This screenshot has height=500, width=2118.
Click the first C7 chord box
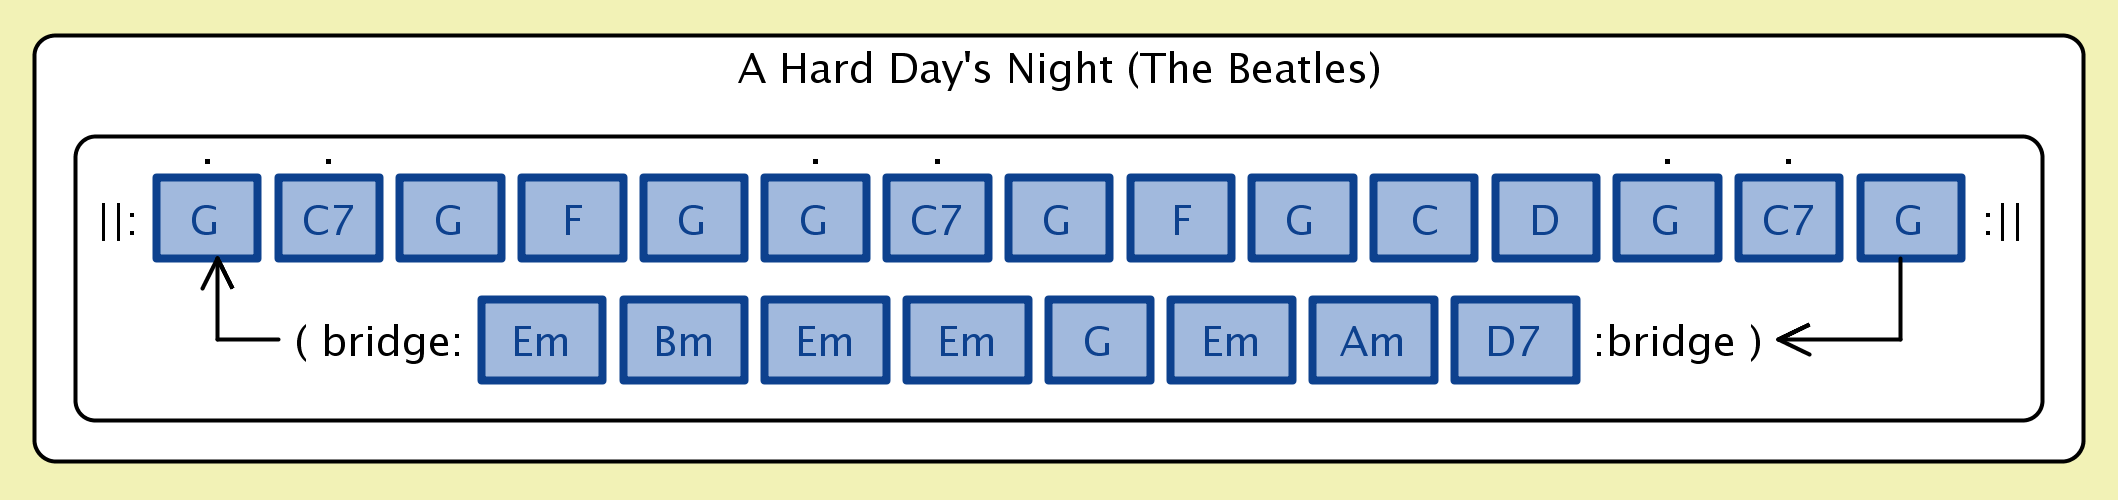[x=329, y=219]
